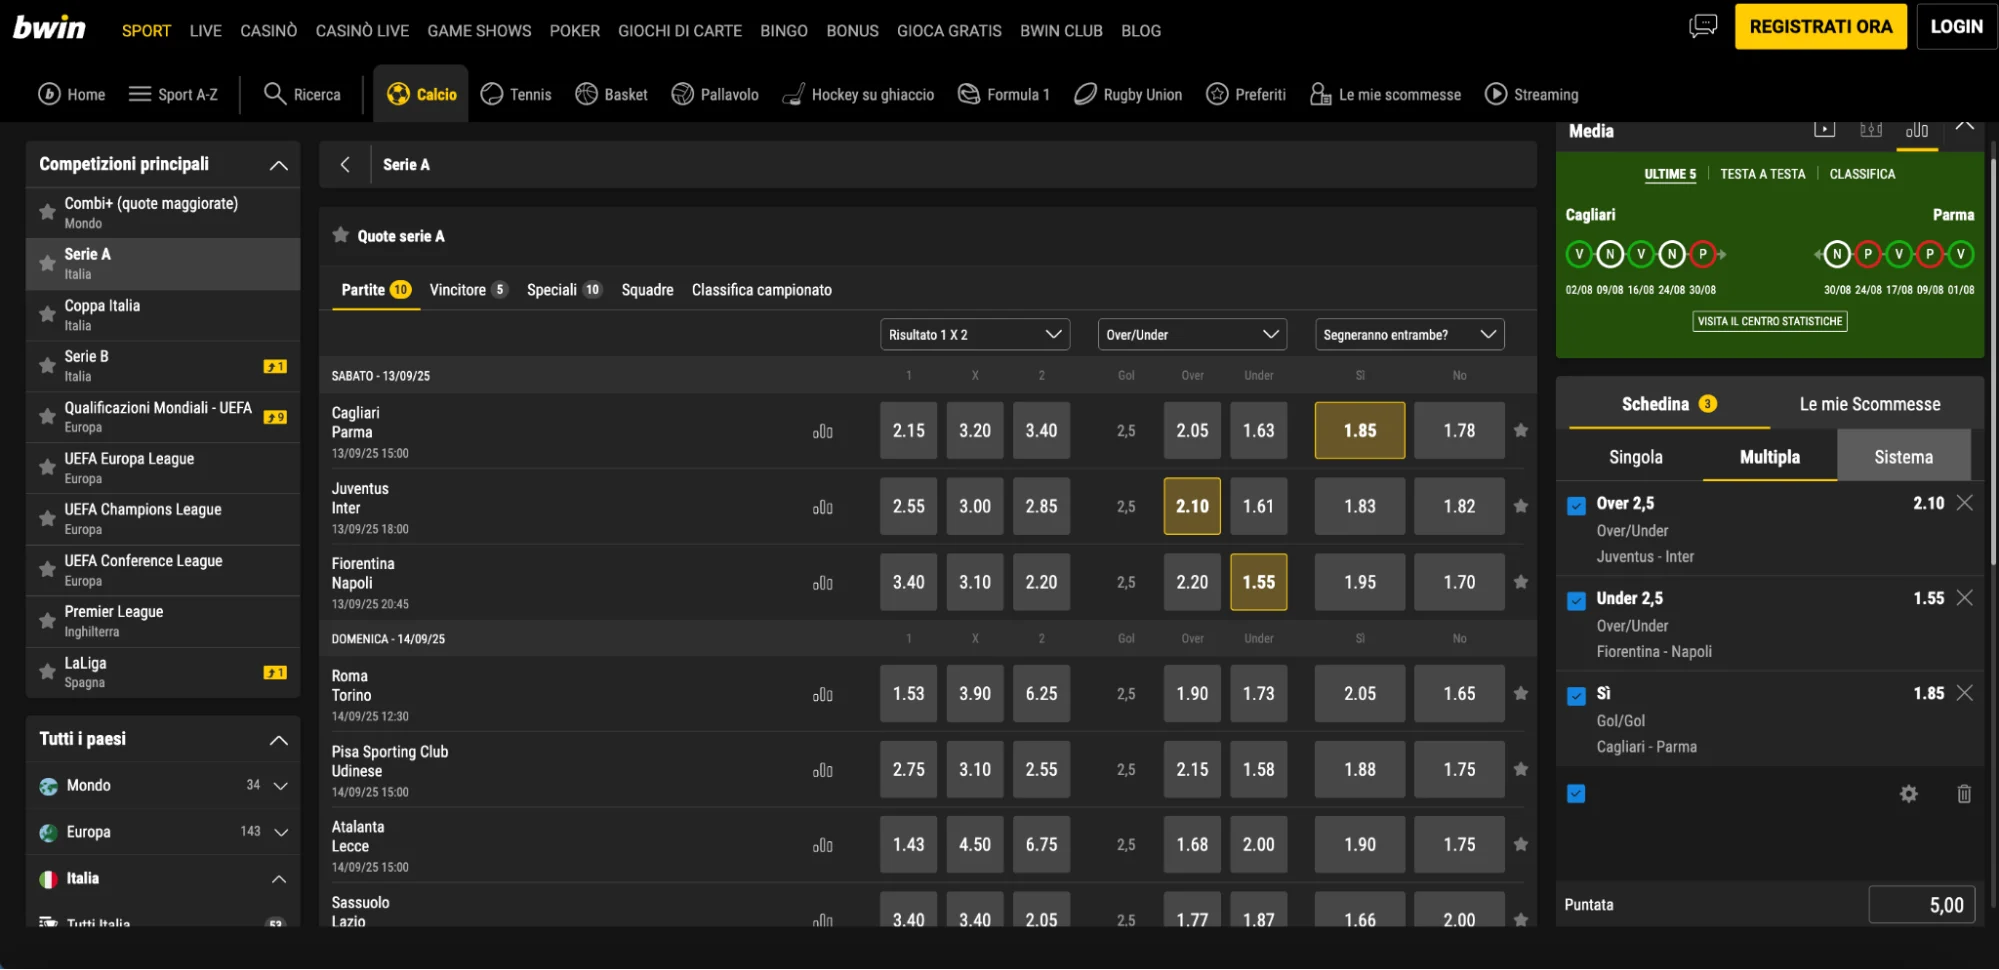Click the Ricerca search magnifier icon
Screen dimensions: 1999x970
click(274, 94)
